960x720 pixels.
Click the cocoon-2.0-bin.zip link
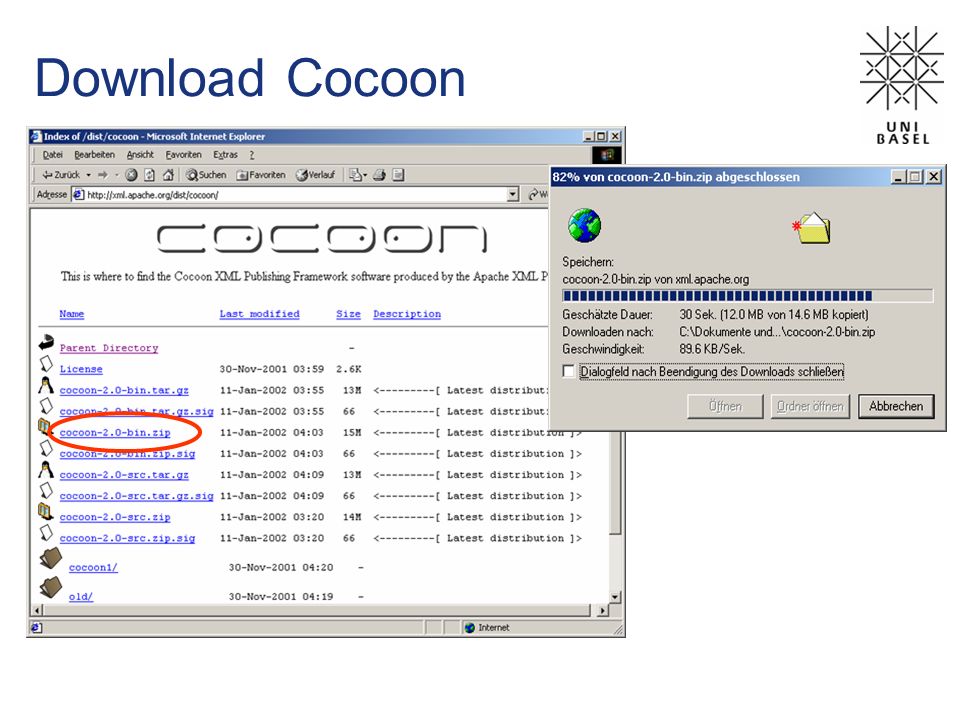click(x=115, y=433)
